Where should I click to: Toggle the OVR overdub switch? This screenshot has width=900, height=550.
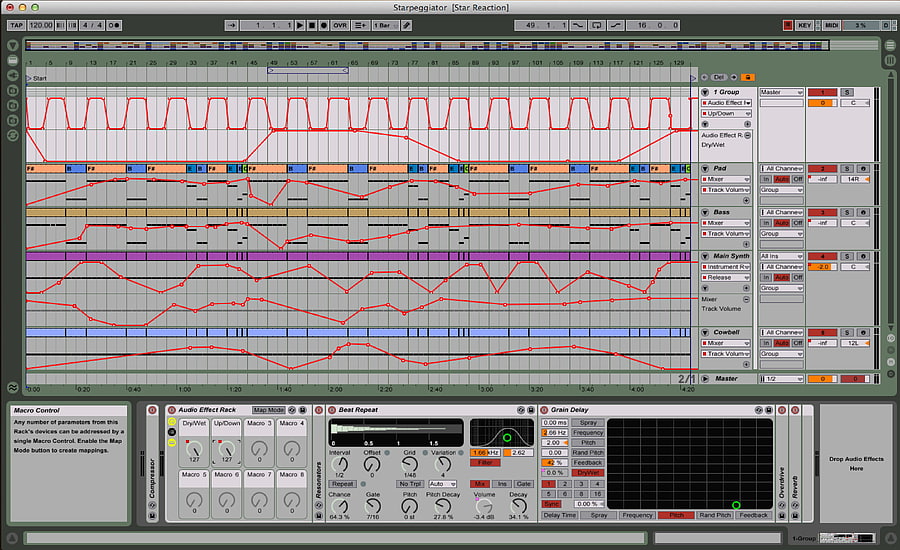pyautogui.click(x=340, y=25)
